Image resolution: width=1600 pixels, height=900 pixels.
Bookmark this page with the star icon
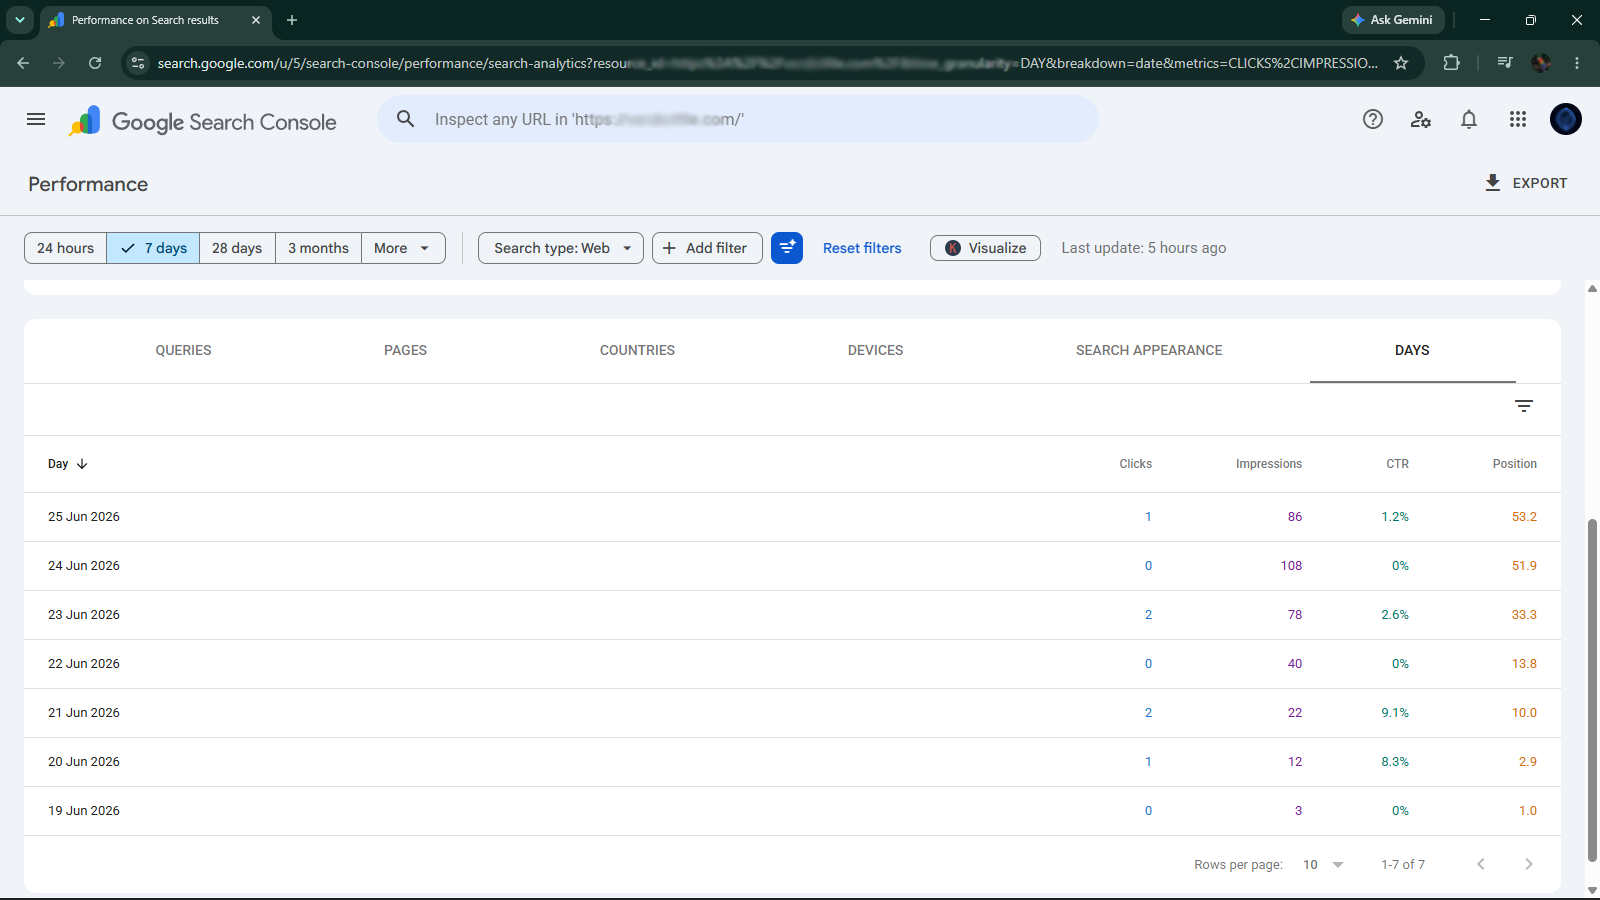pos(1401,63)
